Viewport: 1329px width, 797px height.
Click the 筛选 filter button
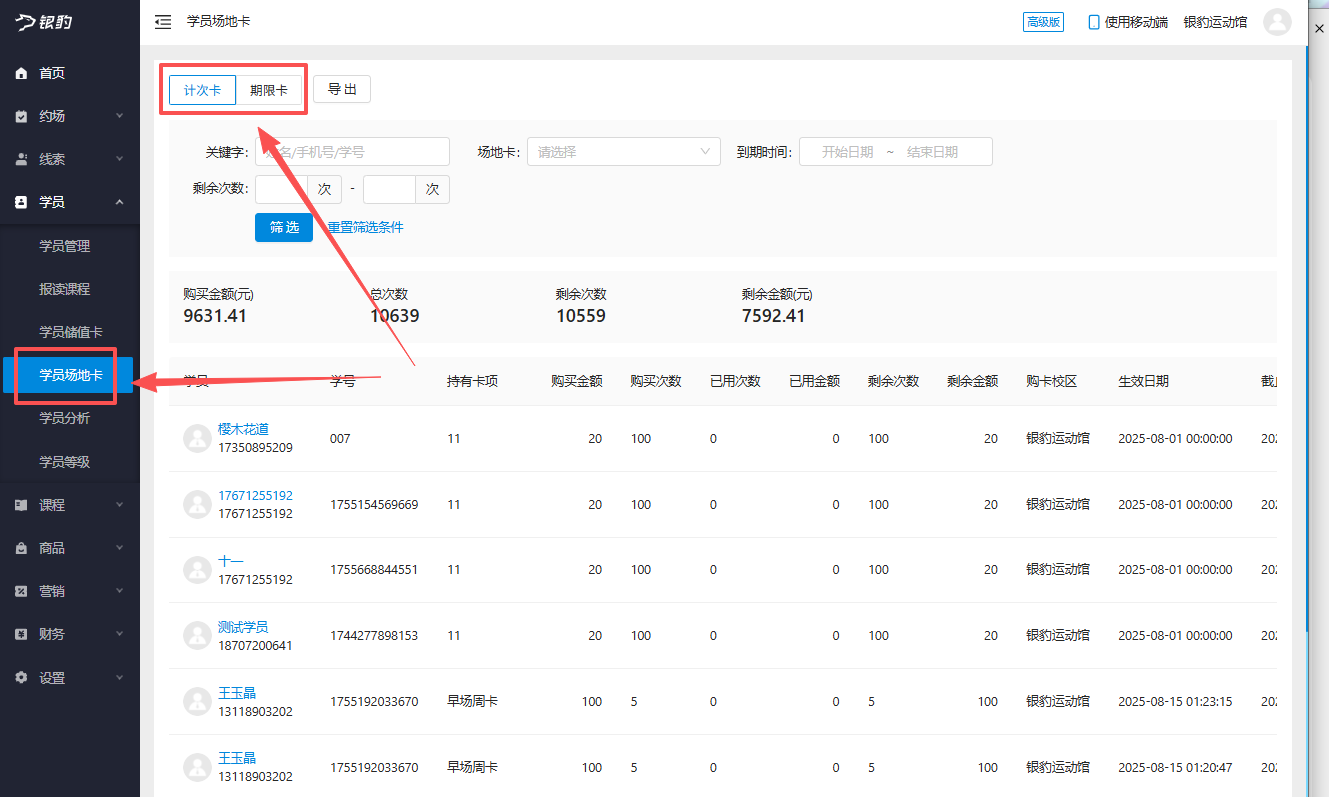284,227
